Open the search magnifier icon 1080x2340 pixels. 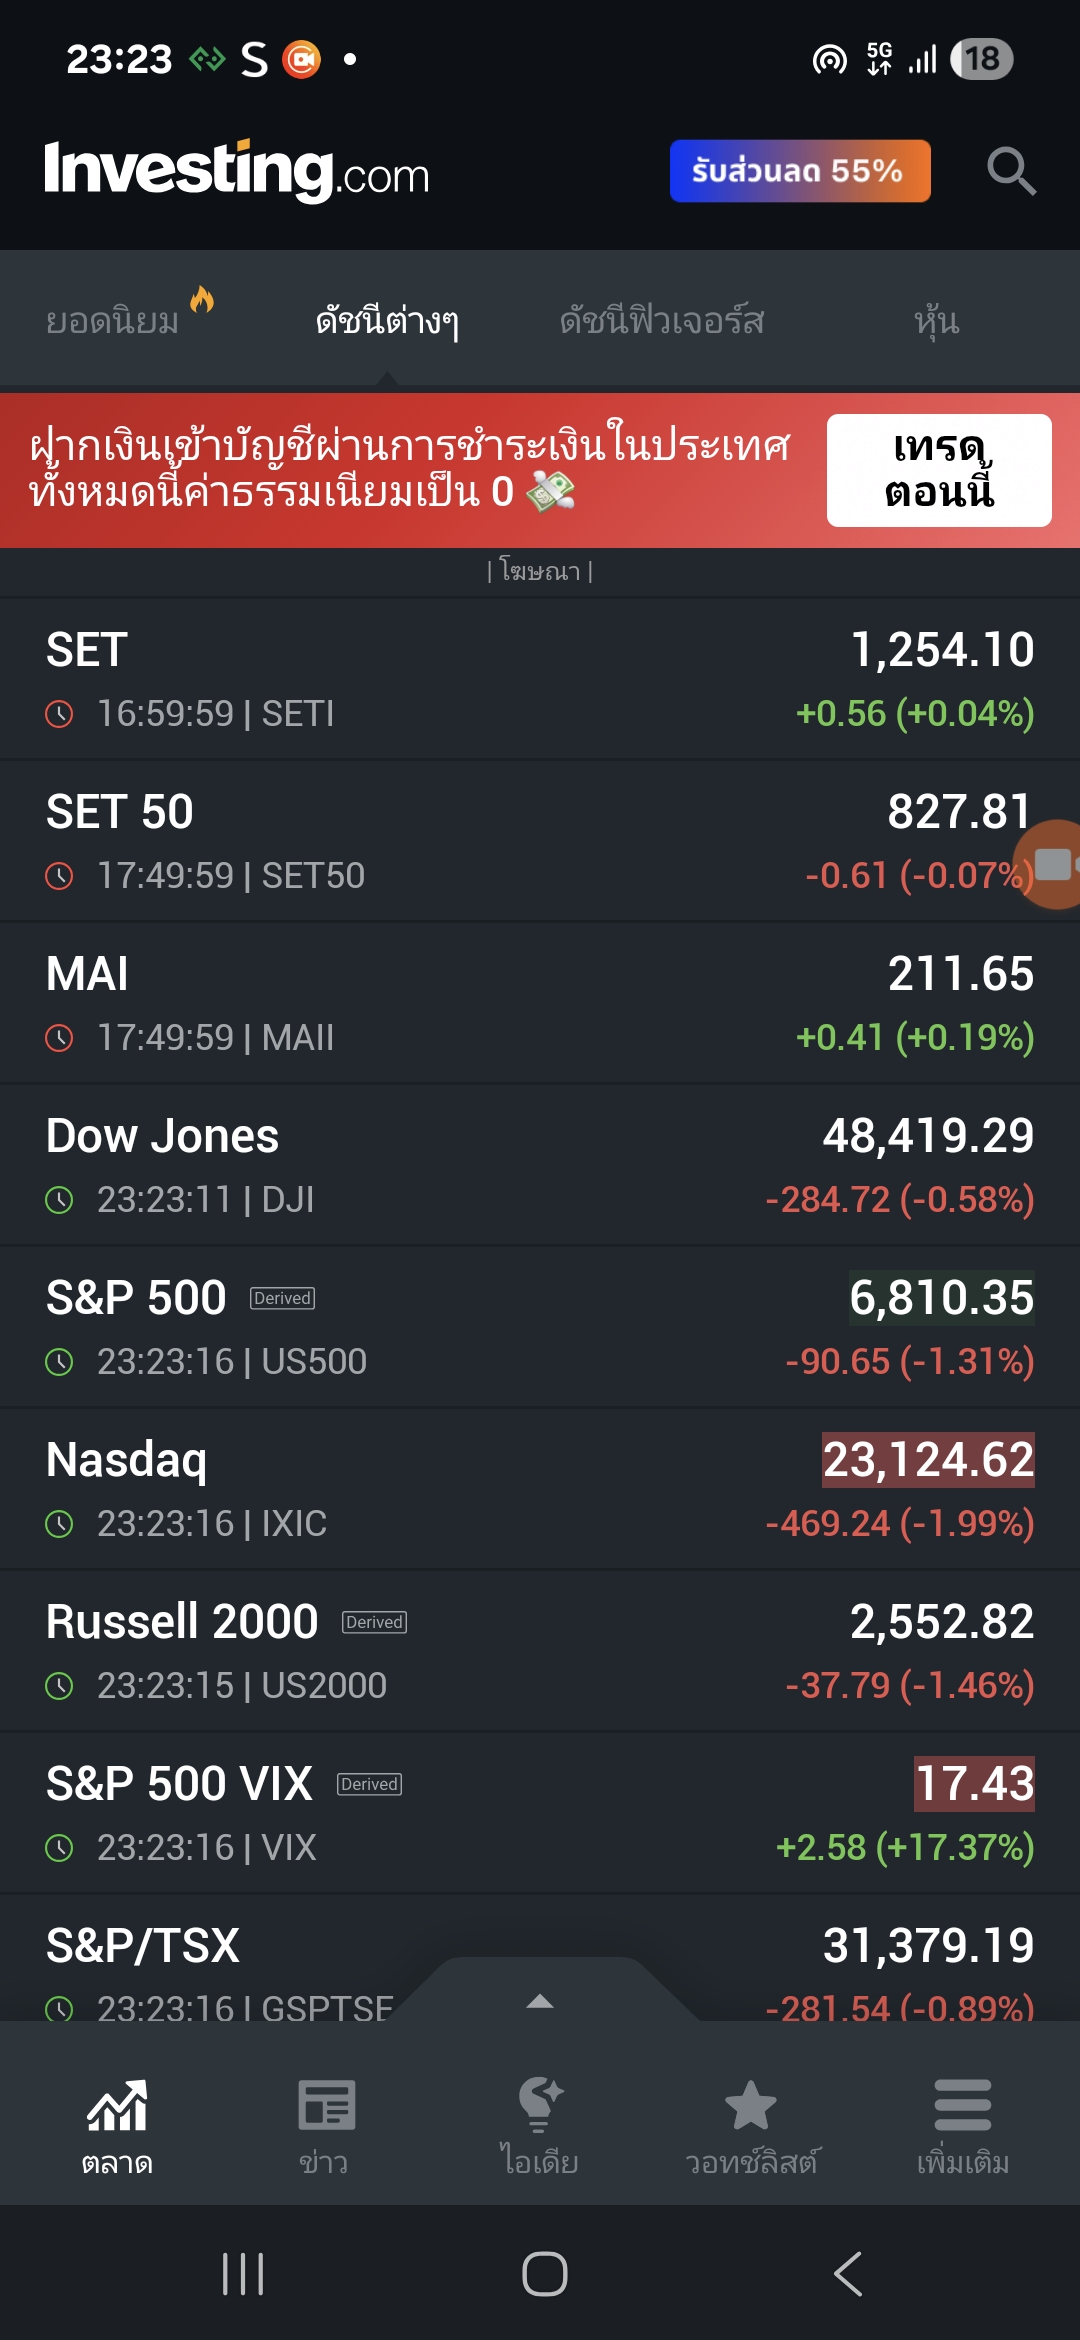click(1011, 171)
